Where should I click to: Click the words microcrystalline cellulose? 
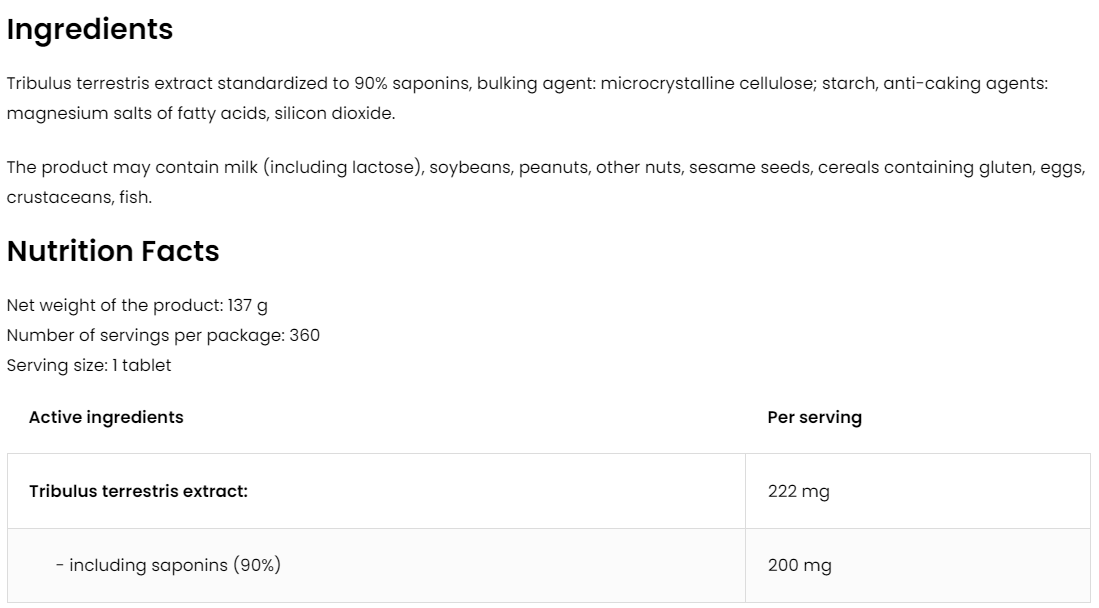[710, 83]
